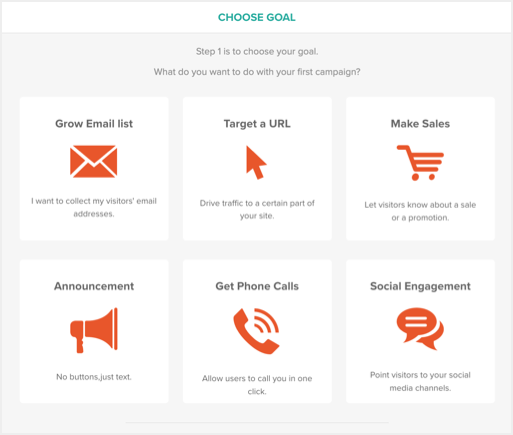Click the ringing phone icon

click(256, 331)
